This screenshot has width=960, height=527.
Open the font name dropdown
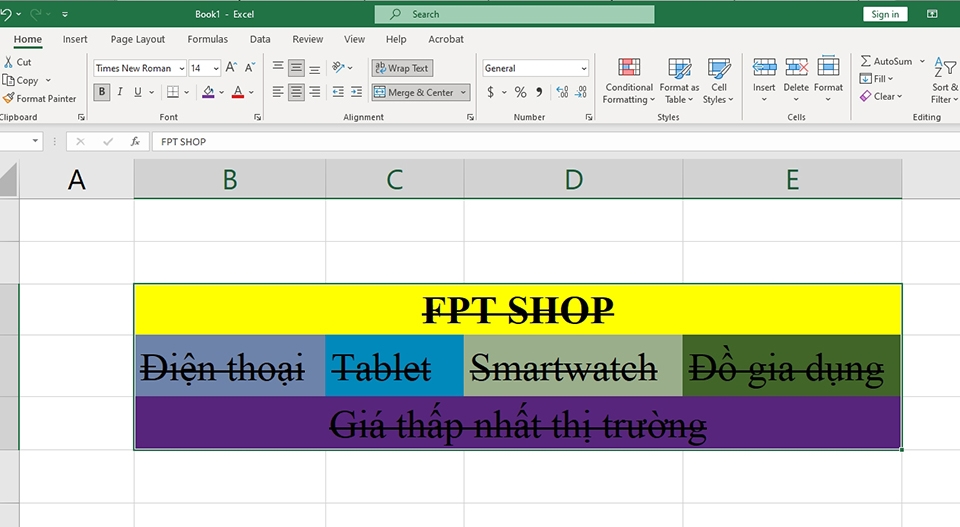point(182,69)
